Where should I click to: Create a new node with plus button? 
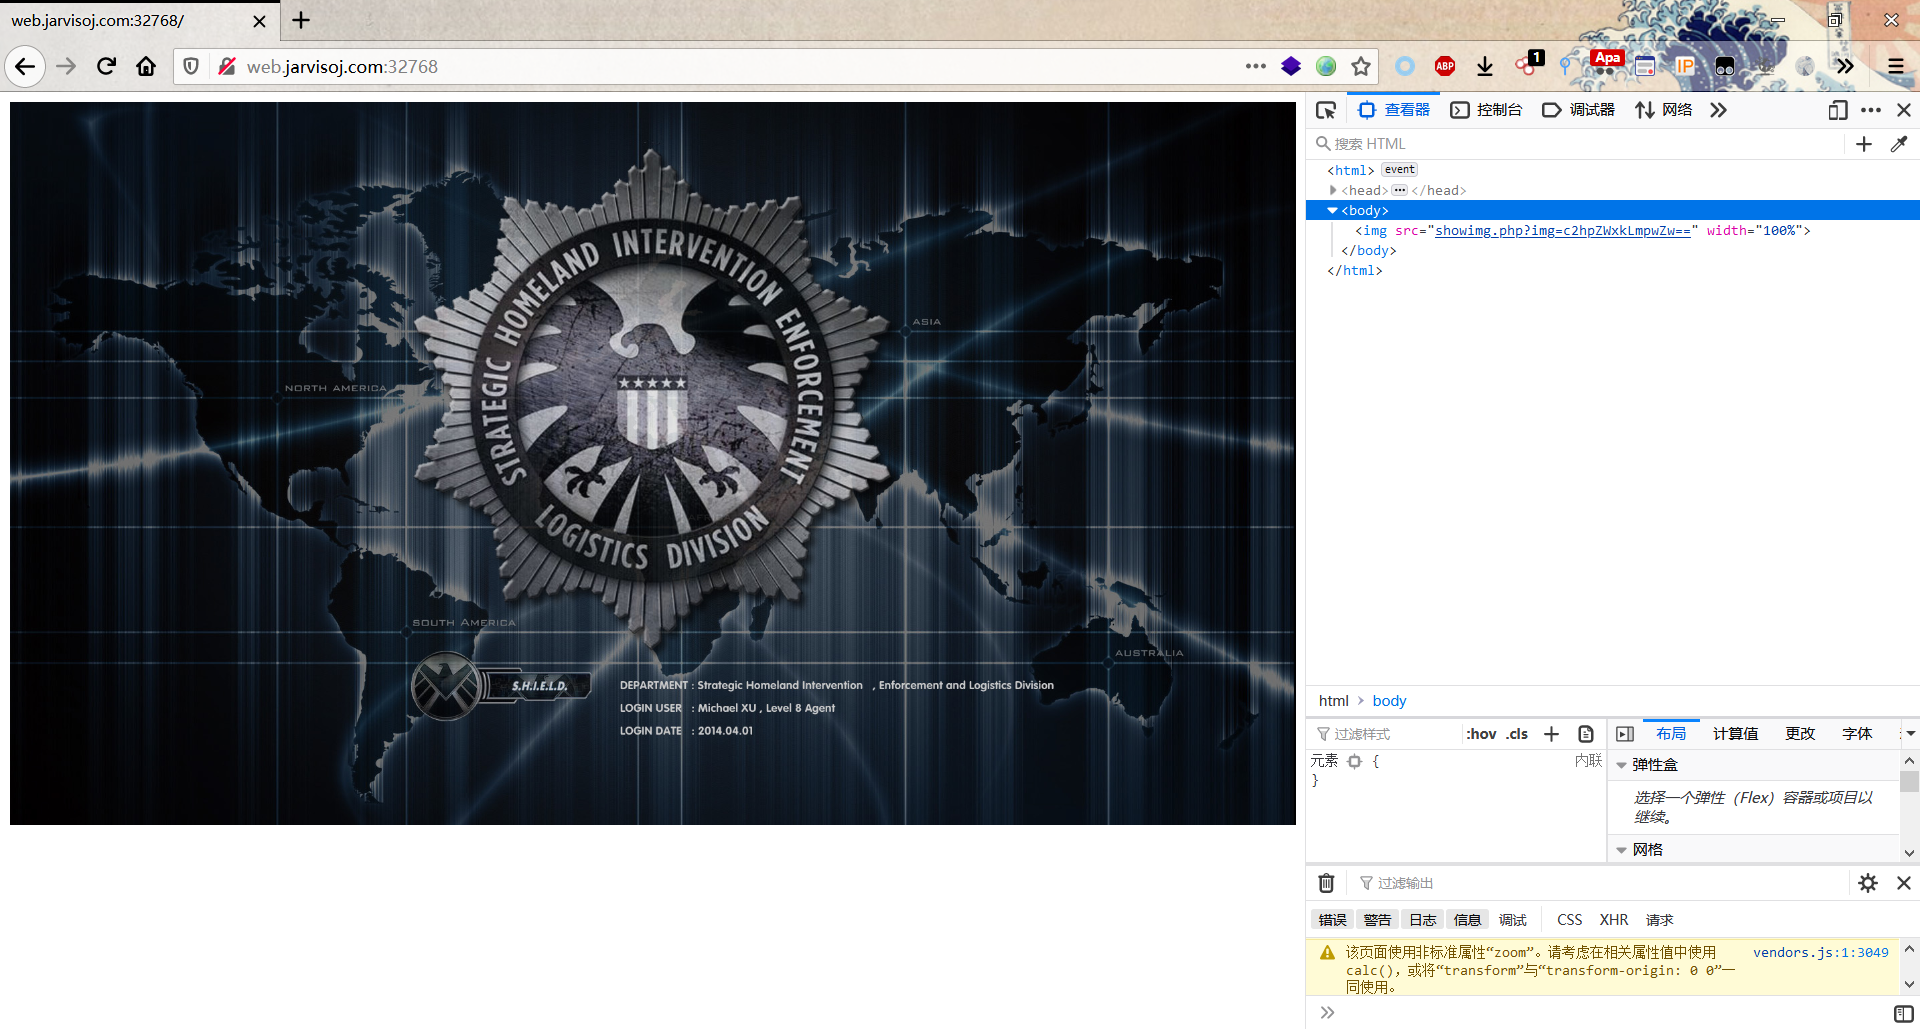1864,144
